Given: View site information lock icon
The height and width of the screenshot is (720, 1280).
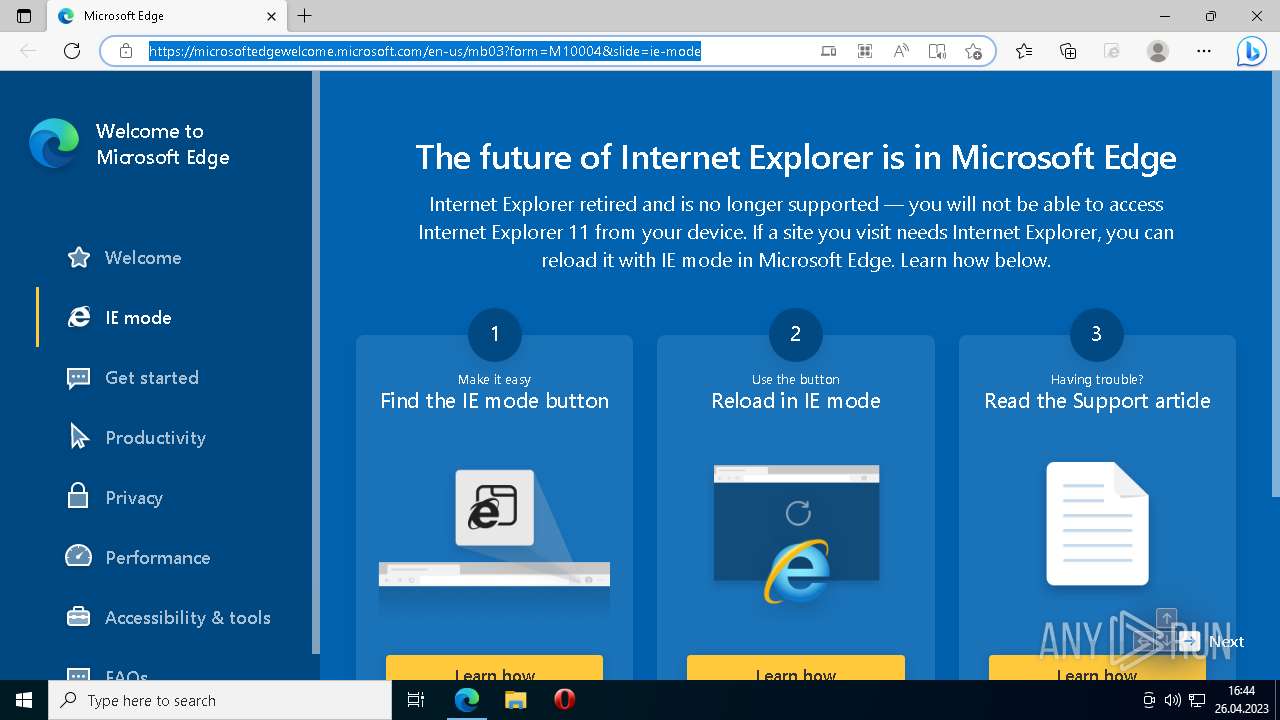Looking at the screenshot, I should click(126, 51).
